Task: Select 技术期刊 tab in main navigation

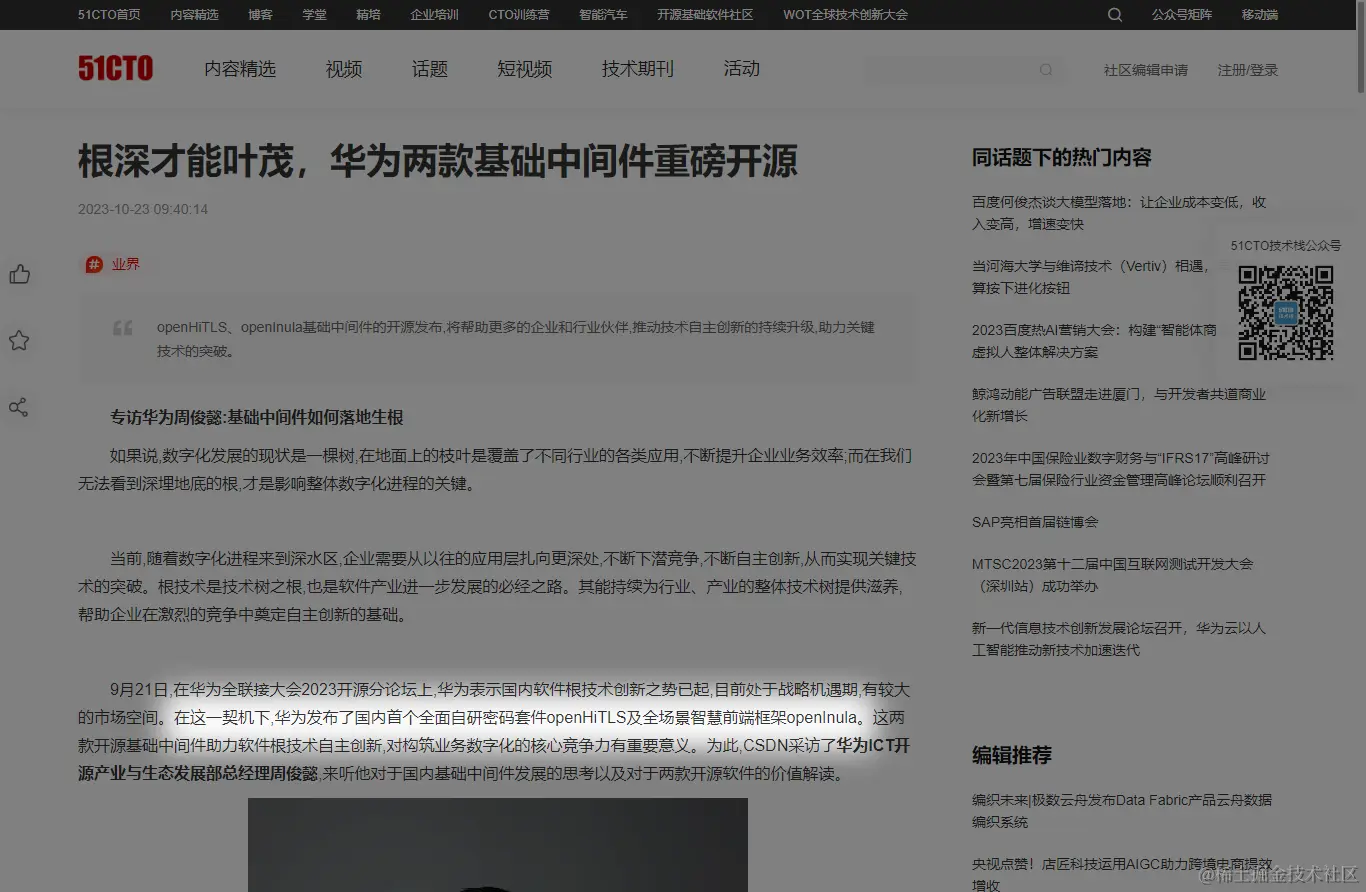Action: pyautogui.click(x=638, y=69)
